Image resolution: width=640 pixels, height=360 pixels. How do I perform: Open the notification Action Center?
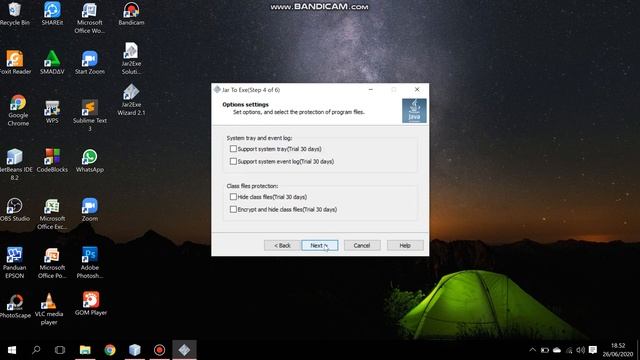[593, 350]
